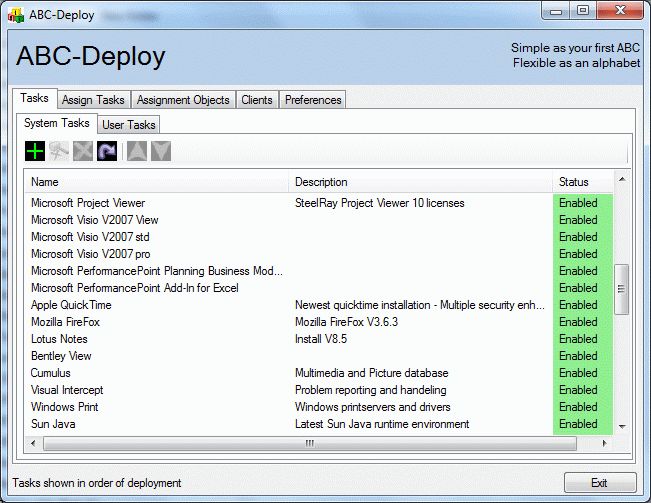This screenshot has width=651, height=503.
Task: Click the horizontal scrollbar thumb
Action: coord(310,443)
